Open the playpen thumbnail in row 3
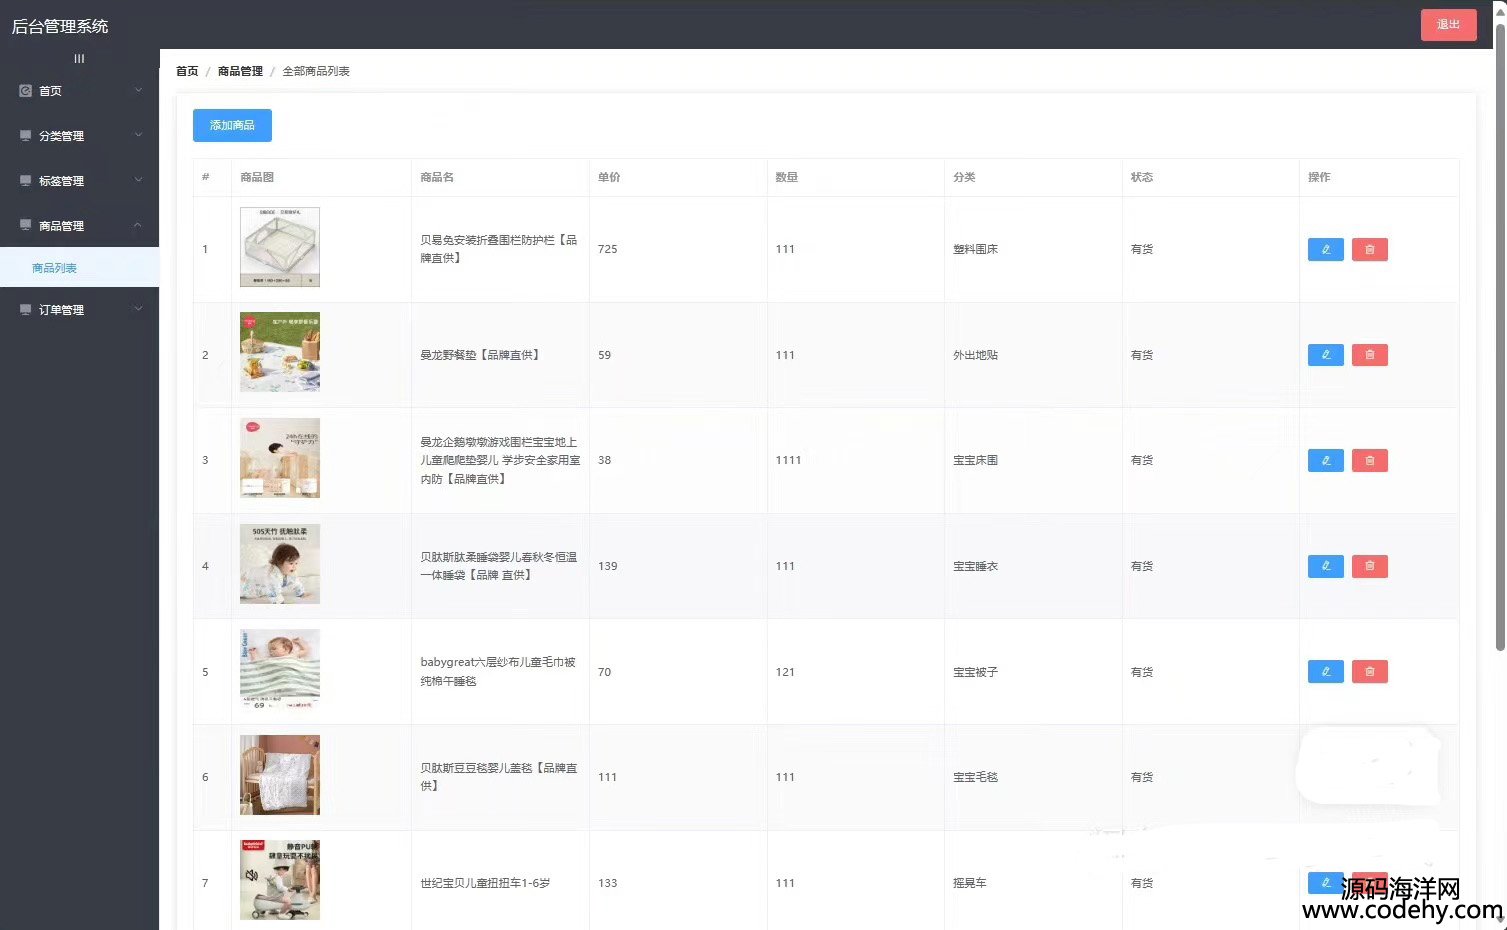 [280, 458]
